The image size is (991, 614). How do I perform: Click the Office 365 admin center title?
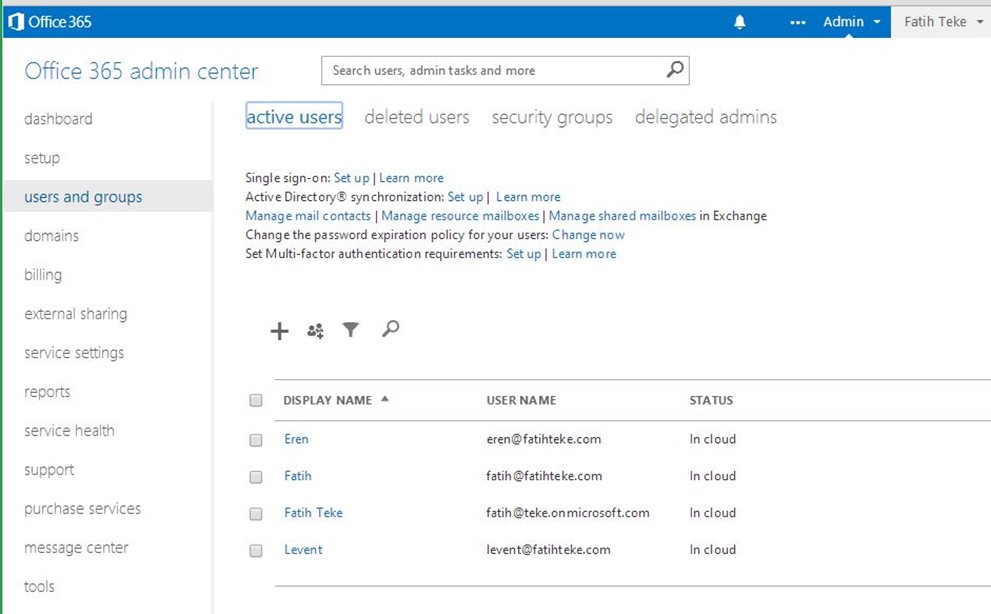pos(141,71)
